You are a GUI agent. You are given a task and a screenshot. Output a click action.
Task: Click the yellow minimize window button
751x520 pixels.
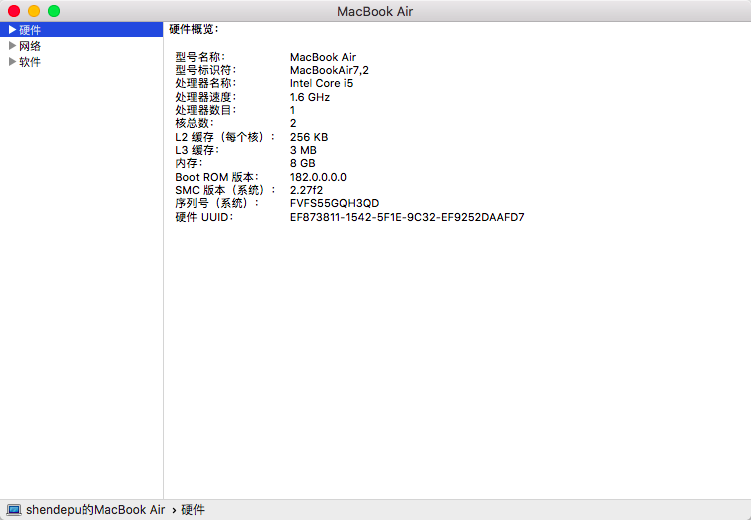34,11
